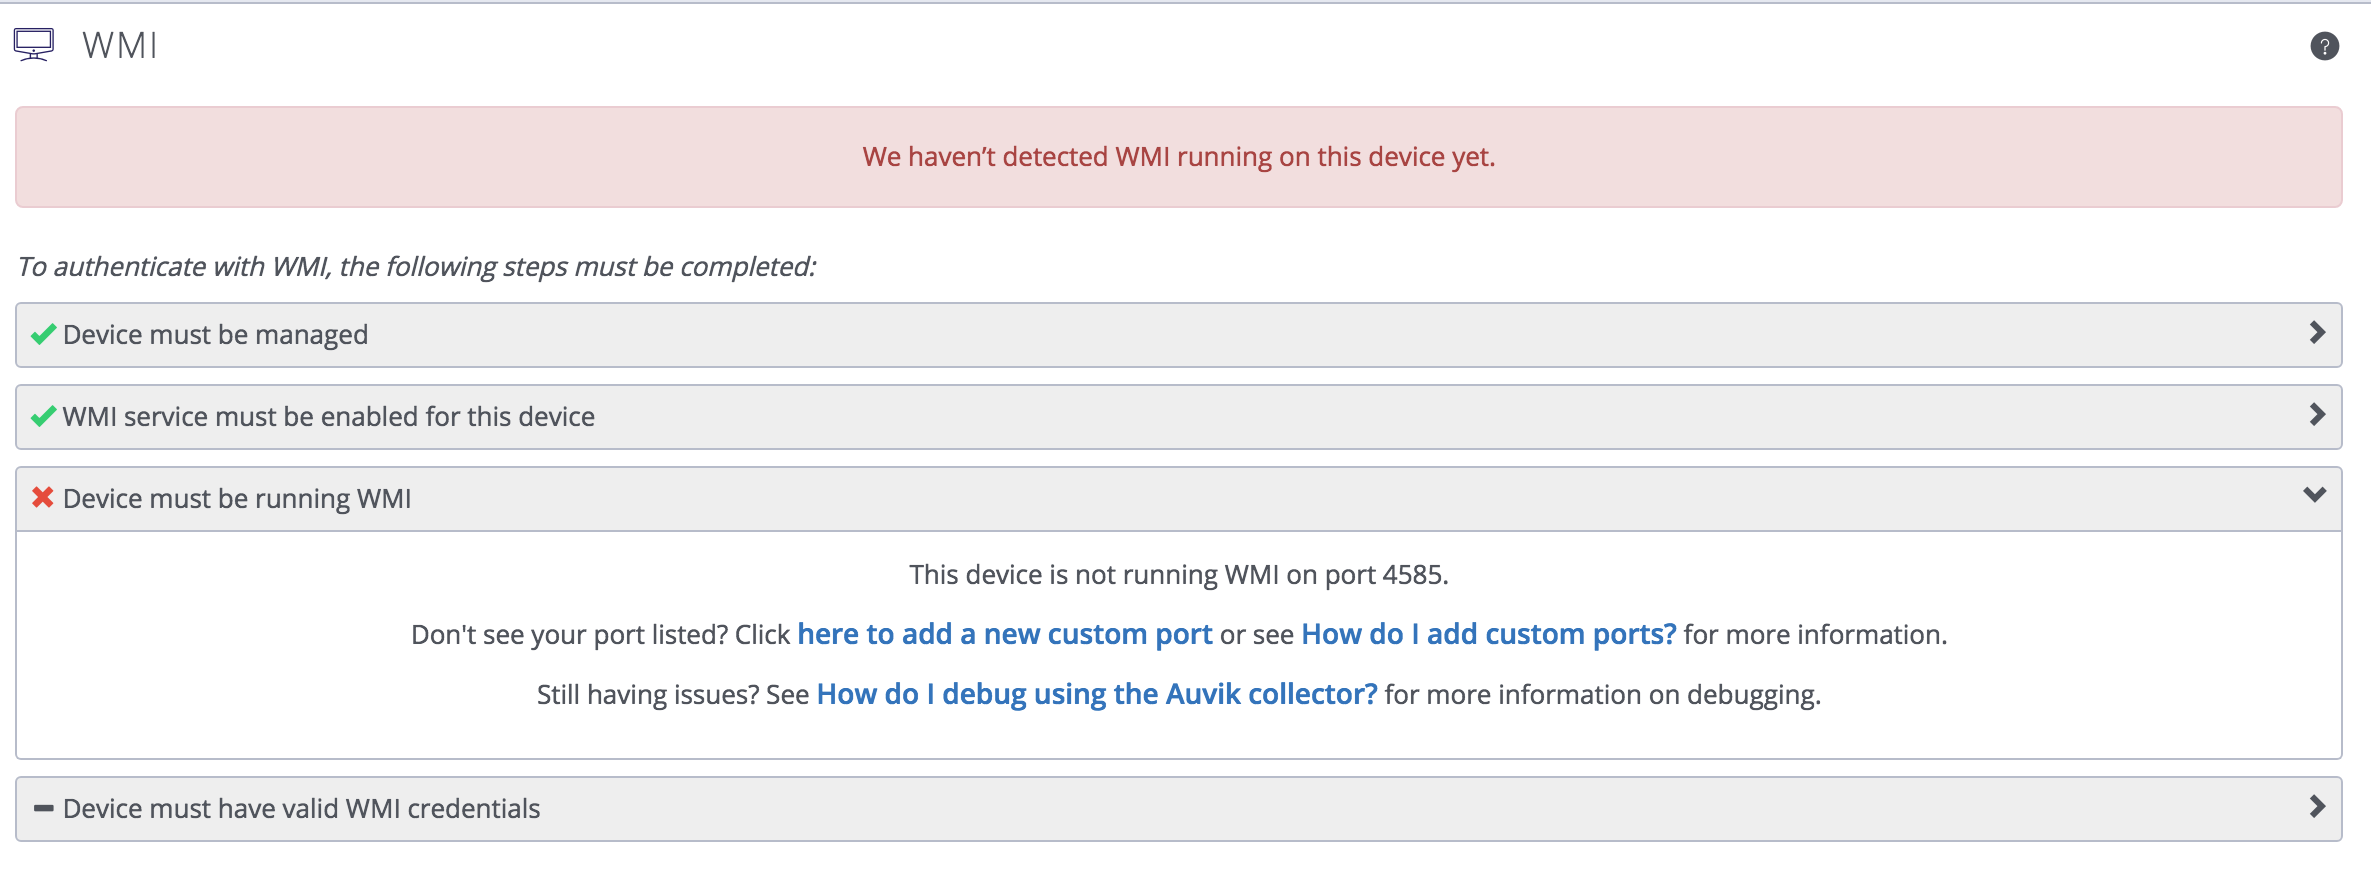Follow 'here to add a new custom port' link
Viewport: 2371px width, 871px height.
1004,634
